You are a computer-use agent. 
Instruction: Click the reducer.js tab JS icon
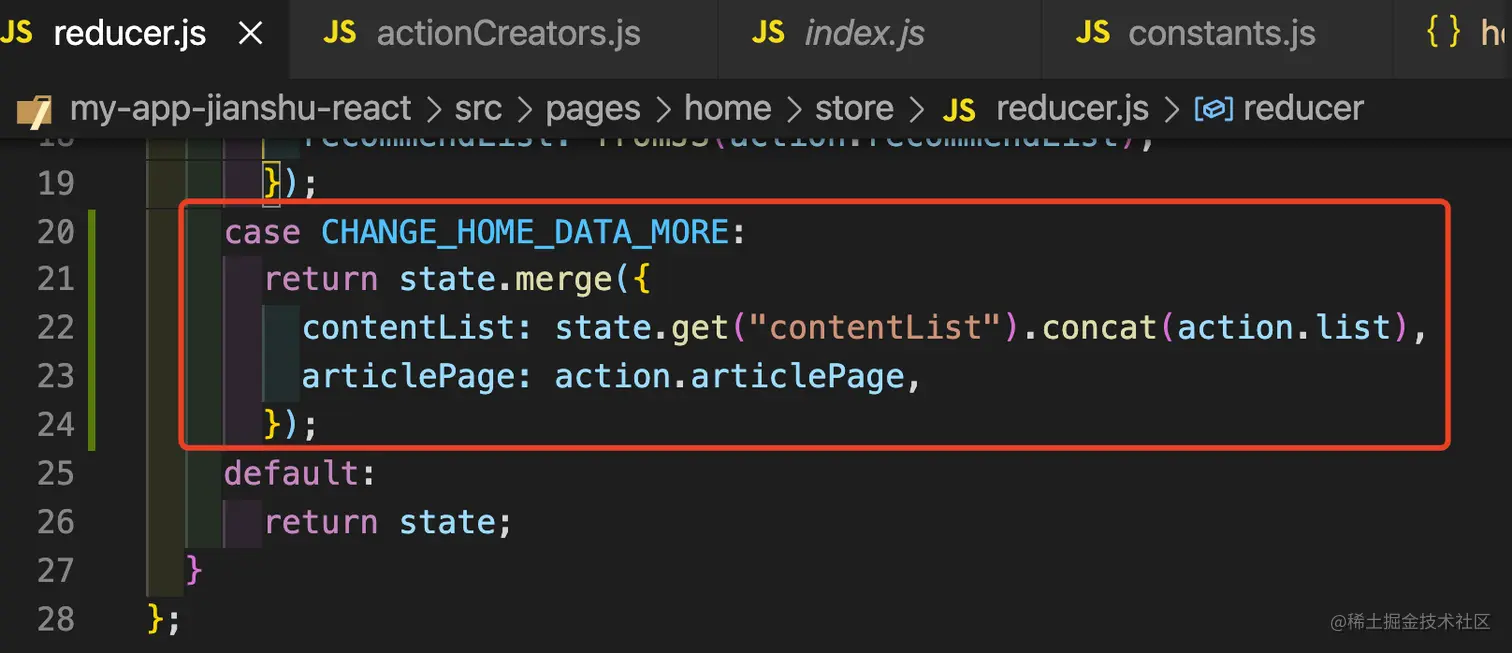click(x=17, y=34)
